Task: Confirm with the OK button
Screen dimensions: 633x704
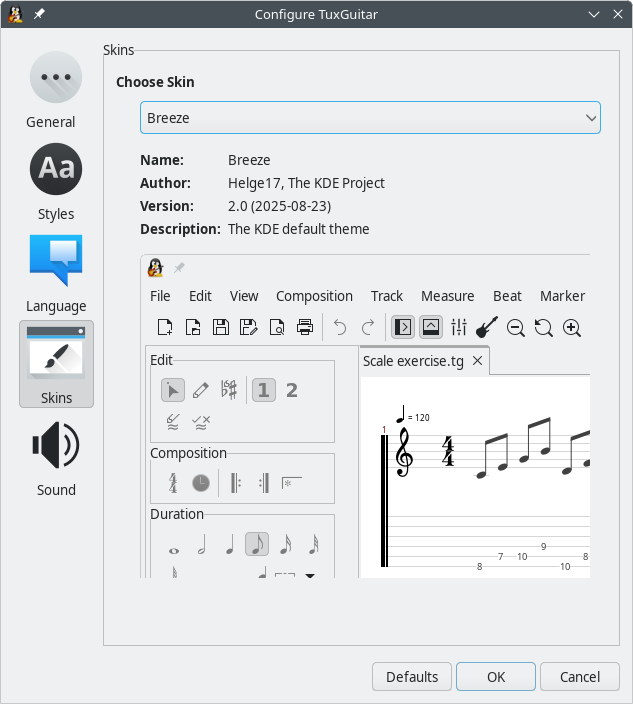Action: coord(496,677)
